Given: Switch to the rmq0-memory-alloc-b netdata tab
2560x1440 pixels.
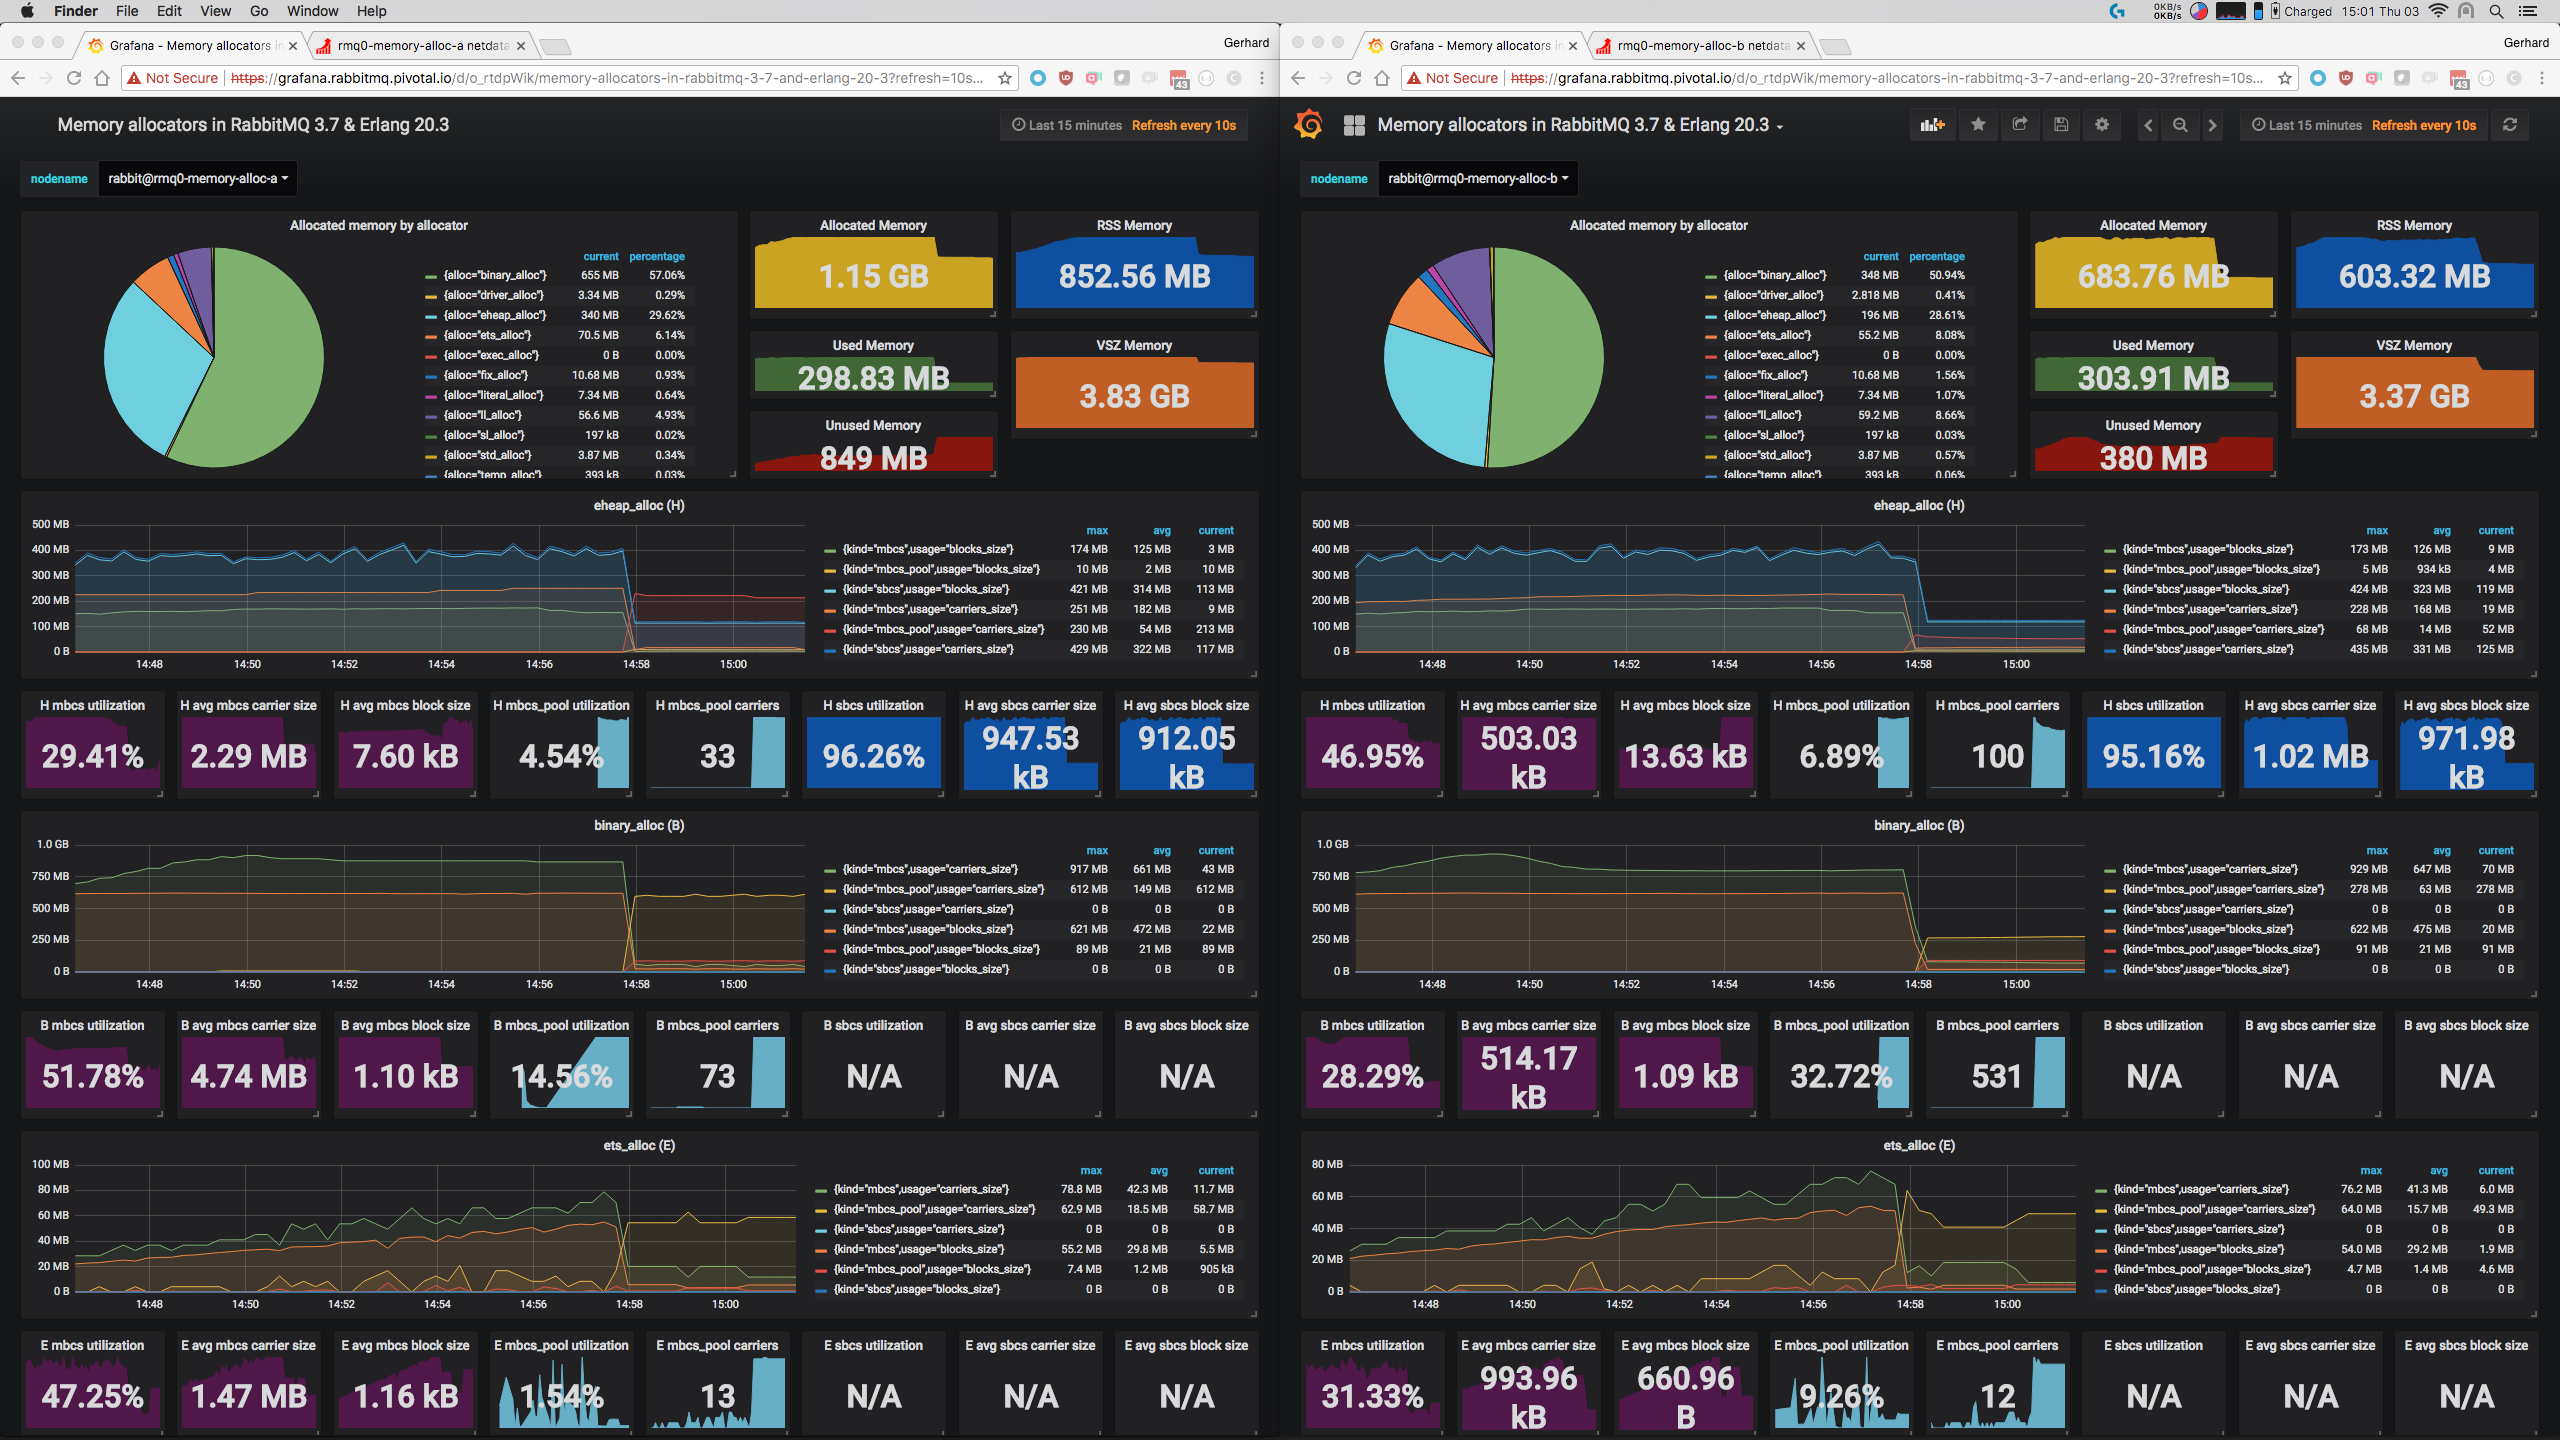Looking at the screenshot, I should coord(1701,46).
